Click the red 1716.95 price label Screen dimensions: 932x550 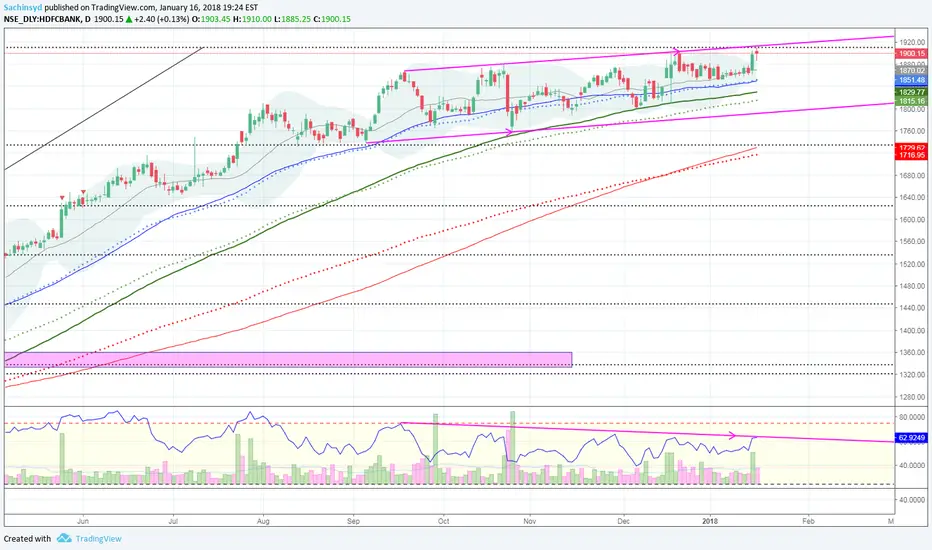click(x=911, y=155)
